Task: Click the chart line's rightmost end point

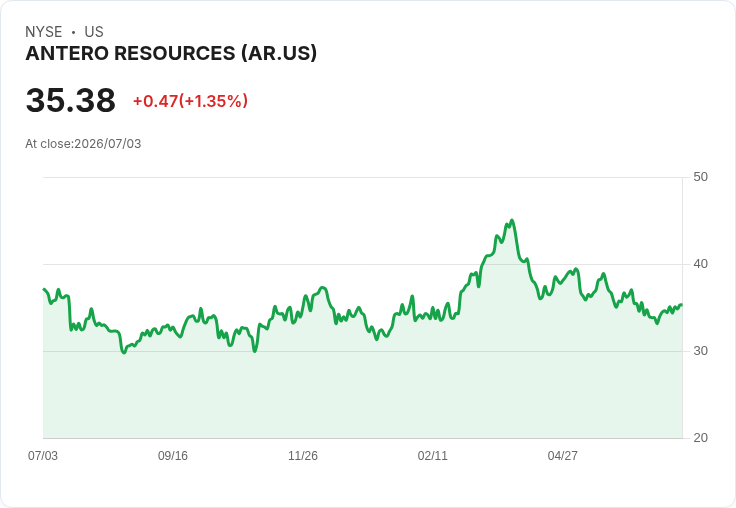Action: 682,305
